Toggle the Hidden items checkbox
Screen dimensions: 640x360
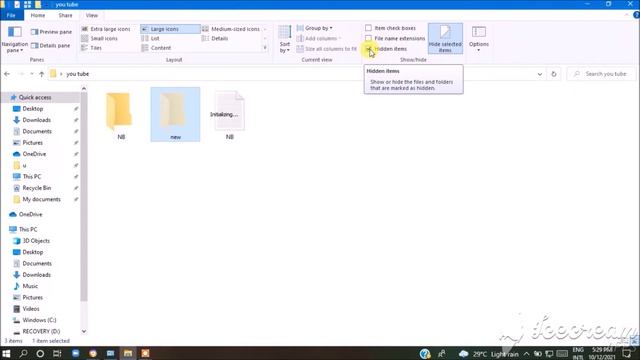pyautogui.click(x=369, y=49)
